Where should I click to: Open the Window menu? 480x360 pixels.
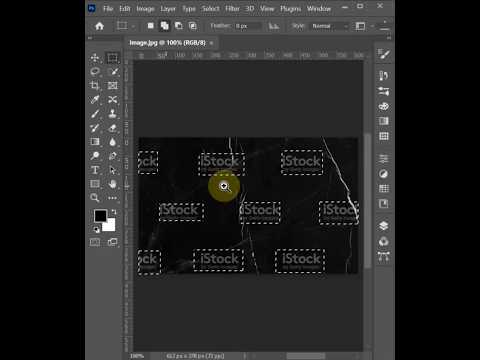click(319, 9)
